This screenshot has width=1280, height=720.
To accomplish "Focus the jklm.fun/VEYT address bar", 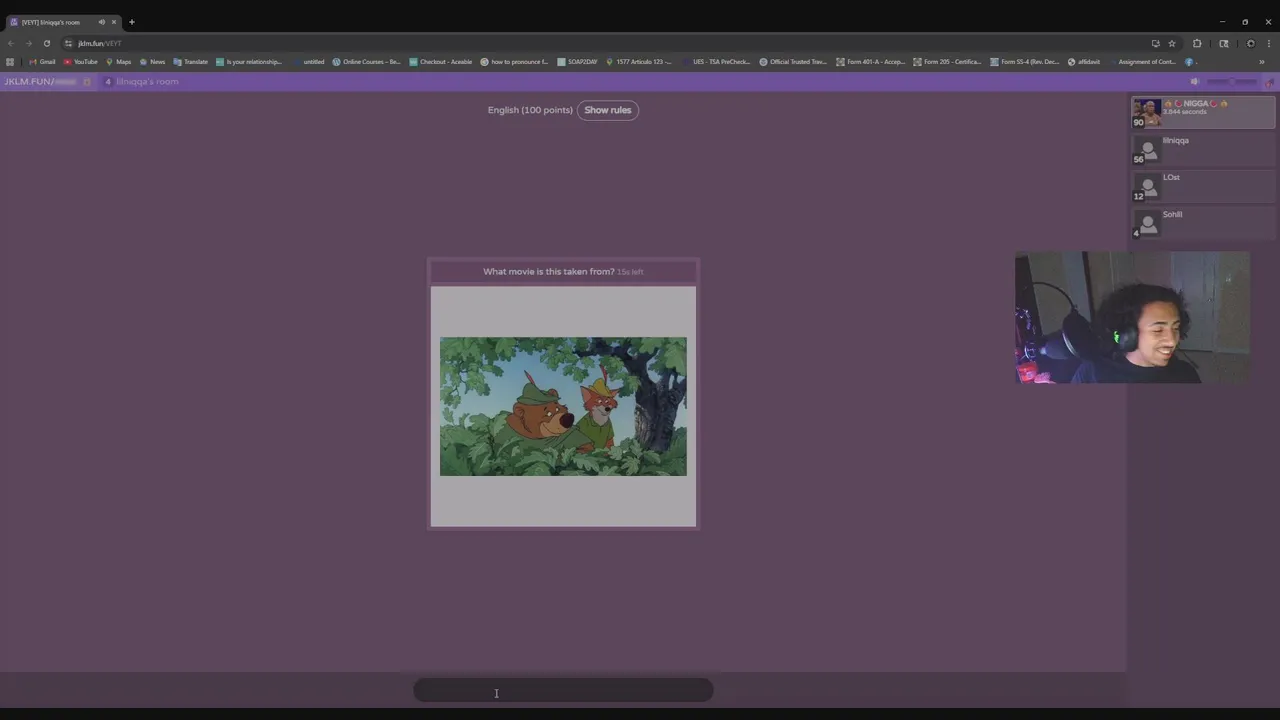I will tap(600, 44).
